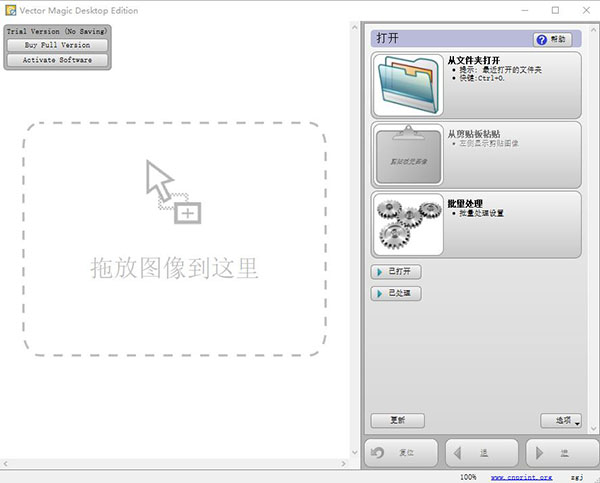Click the right panel scrollbar down arrow
This screenshot has height=483, width=600.
point(593,429)
